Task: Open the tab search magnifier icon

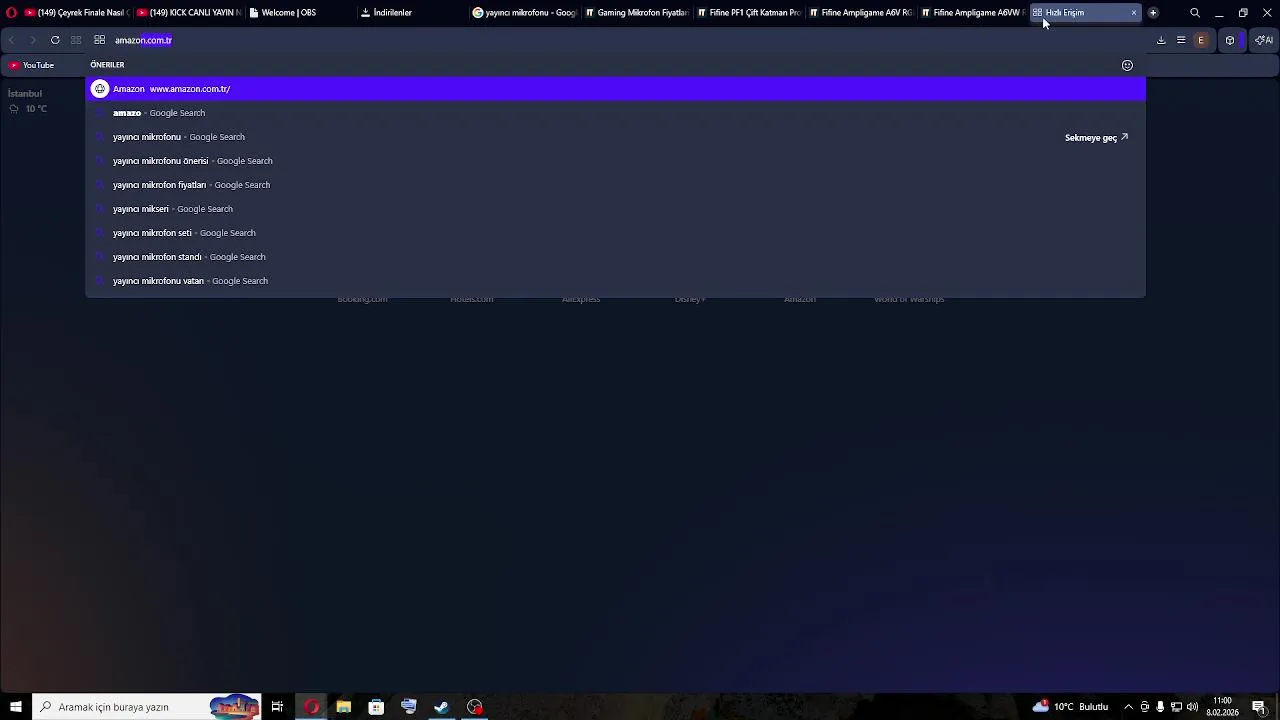Action: click(1195, 13)
